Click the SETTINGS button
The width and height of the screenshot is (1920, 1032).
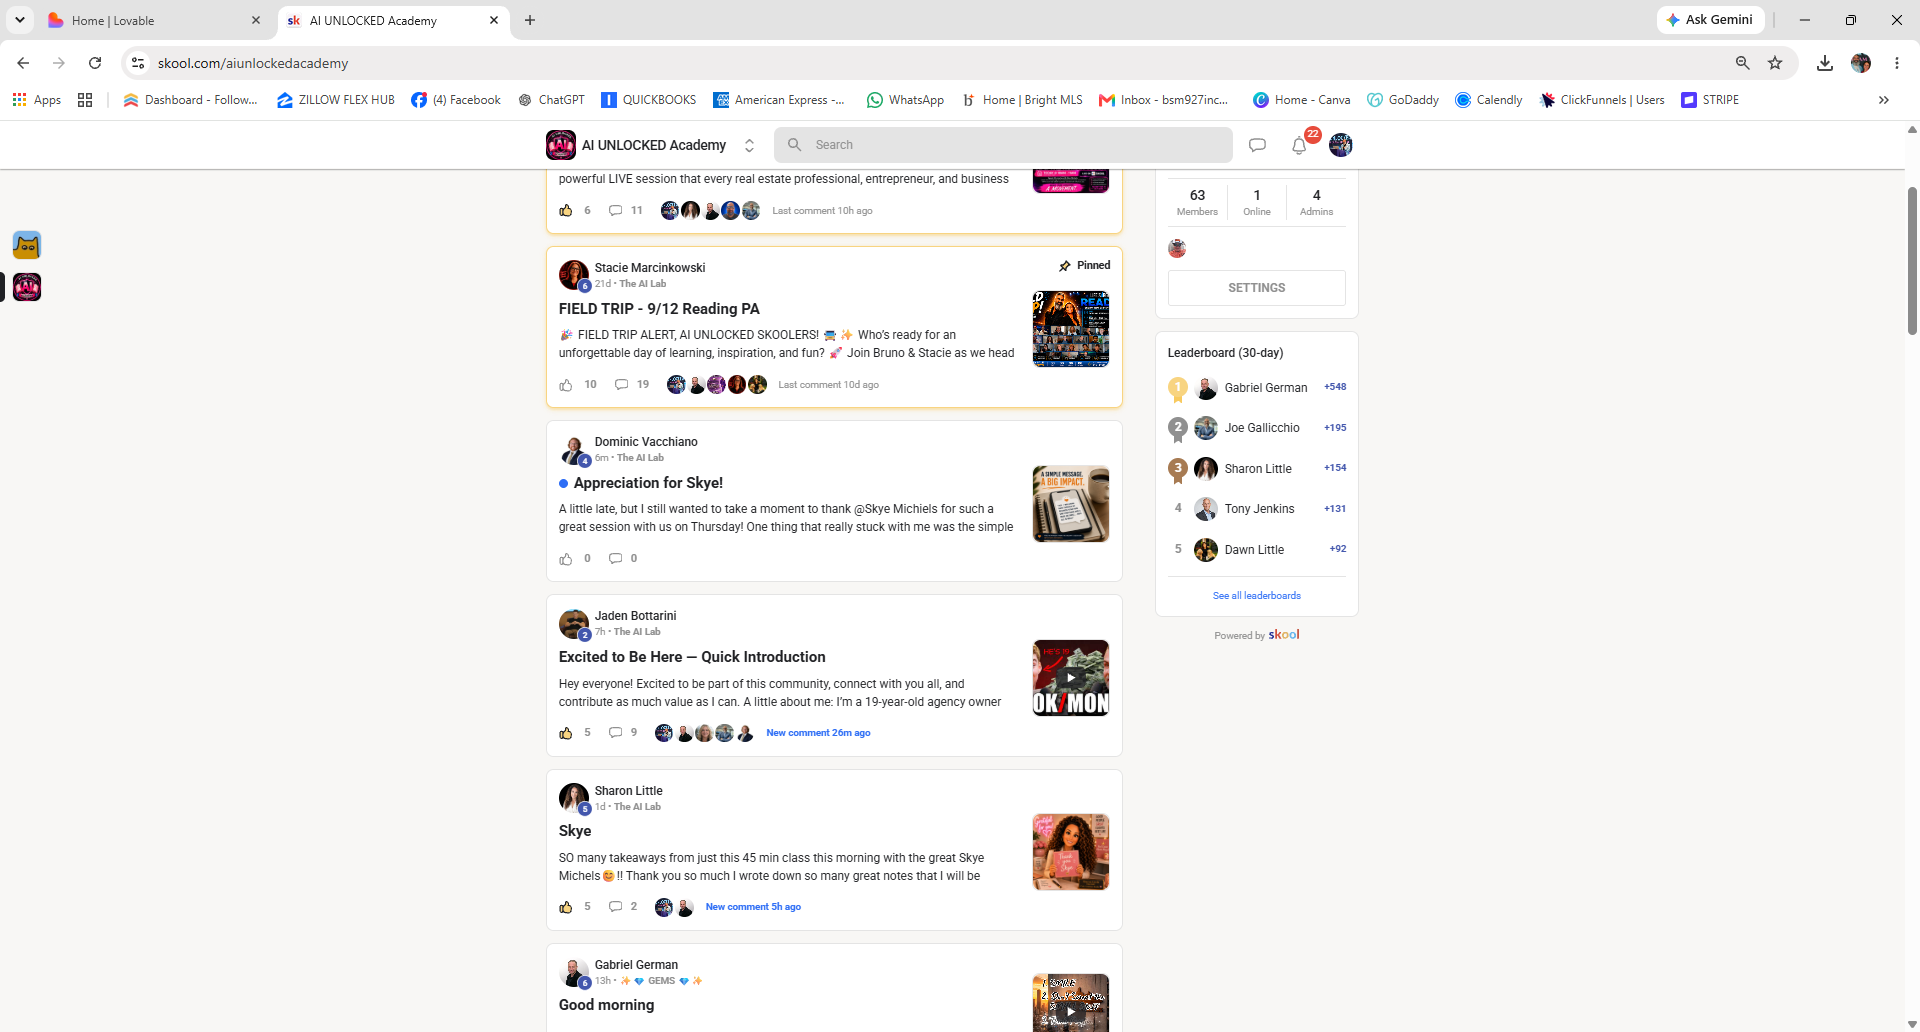[1257, 288]
